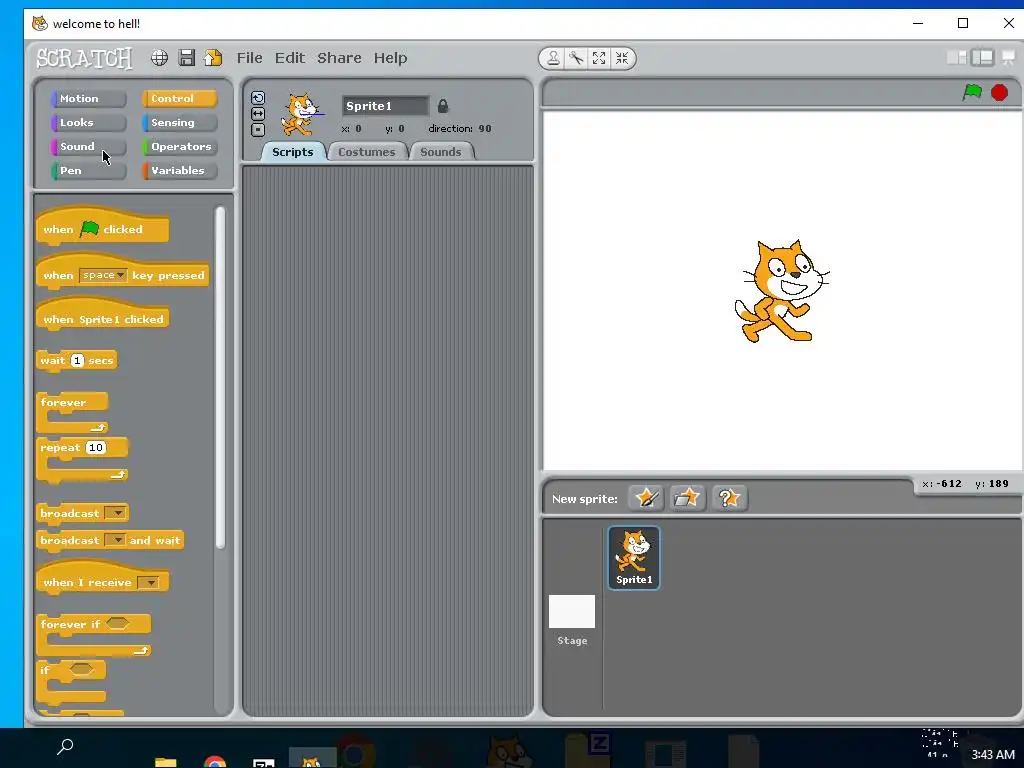Open the Variables block category
1024x768 pixels.
[x=180, y=170]
